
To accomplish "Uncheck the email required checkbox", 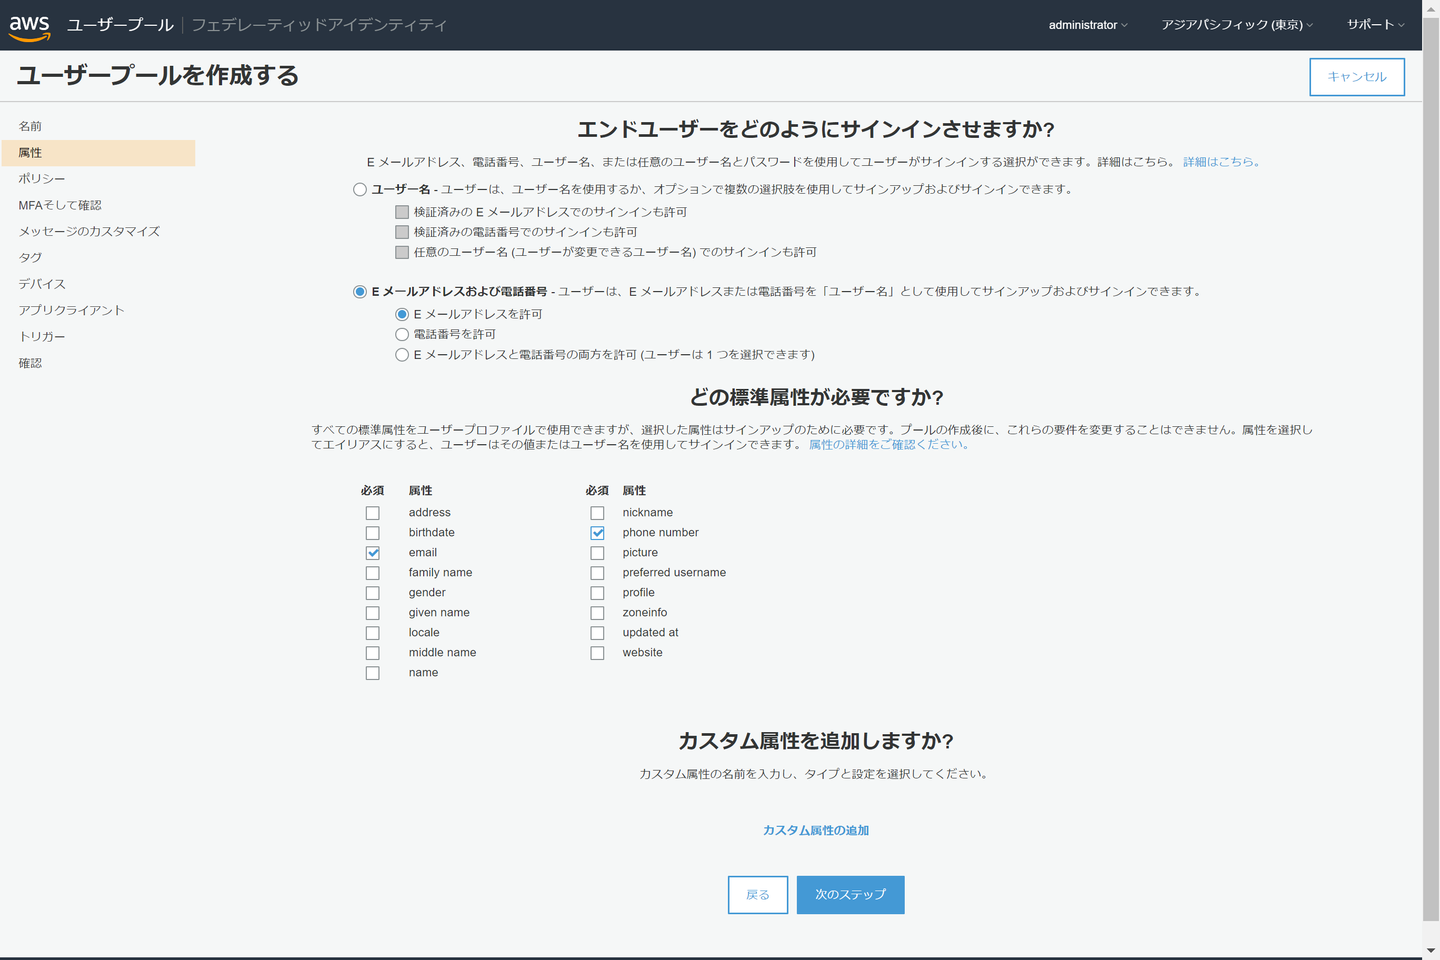I will pos(373,553).
